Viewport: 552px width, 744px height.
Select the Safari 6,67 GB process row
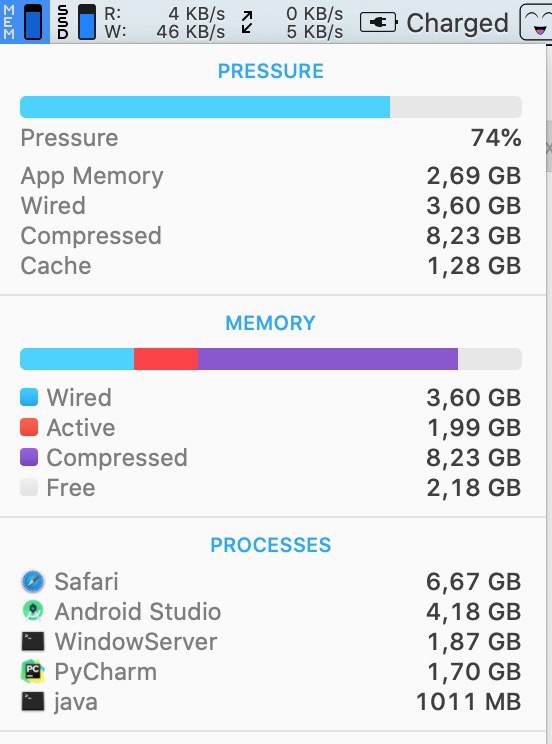[x=271, y=582]
